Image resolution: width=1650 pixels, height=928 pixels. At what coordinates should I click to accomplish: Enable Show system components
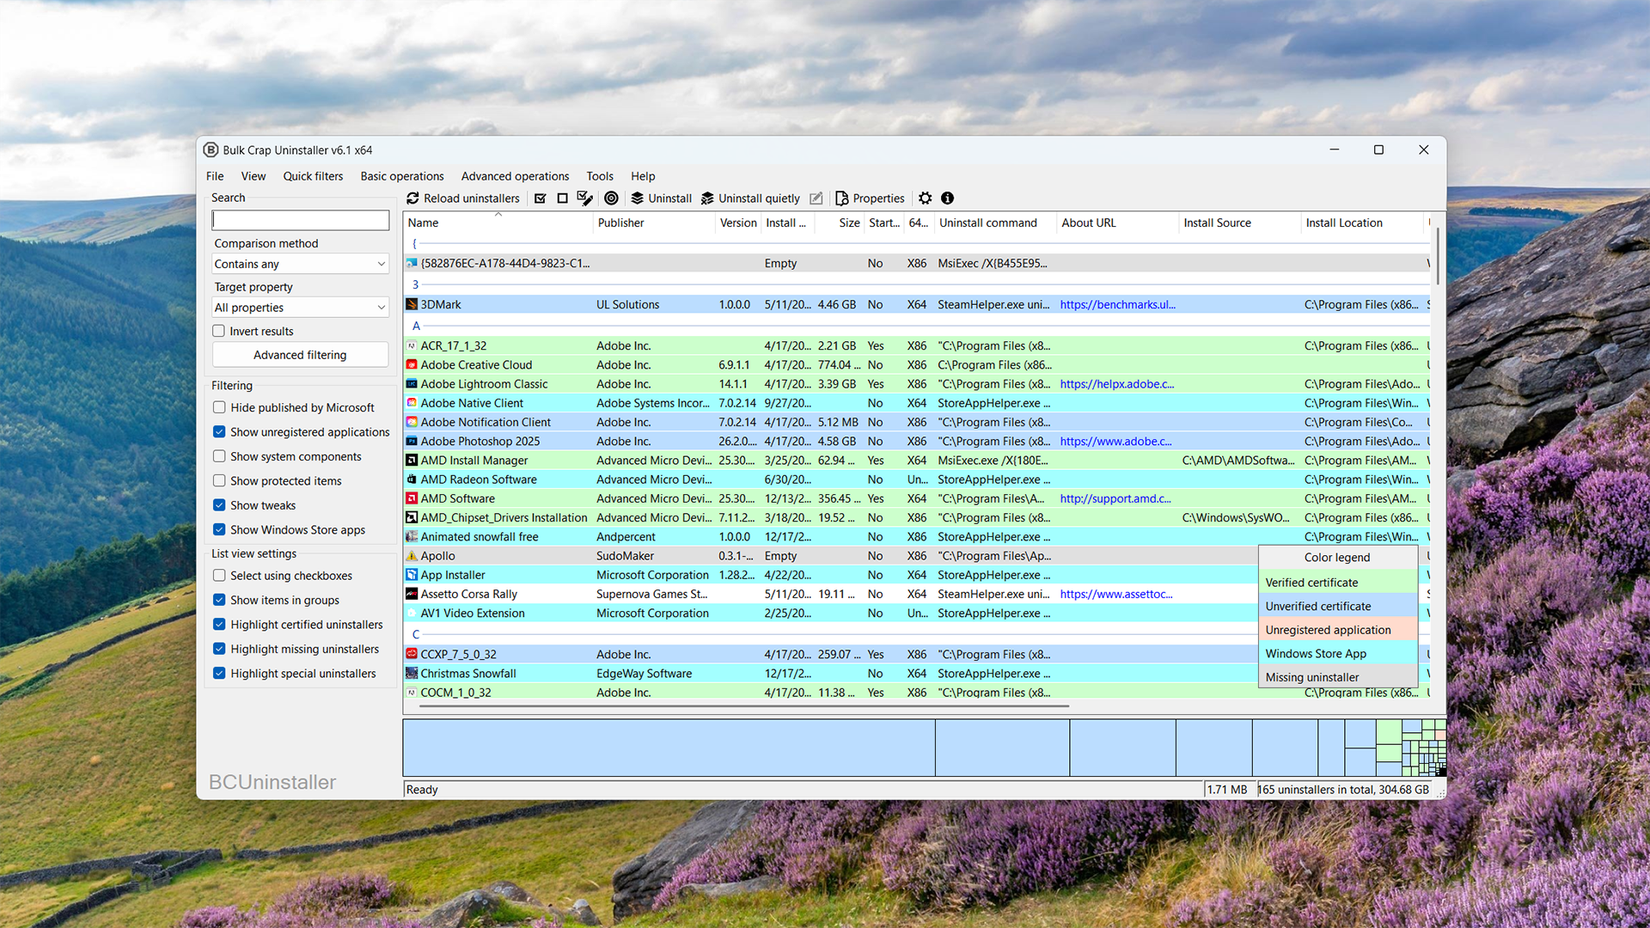tap(219, 456)
